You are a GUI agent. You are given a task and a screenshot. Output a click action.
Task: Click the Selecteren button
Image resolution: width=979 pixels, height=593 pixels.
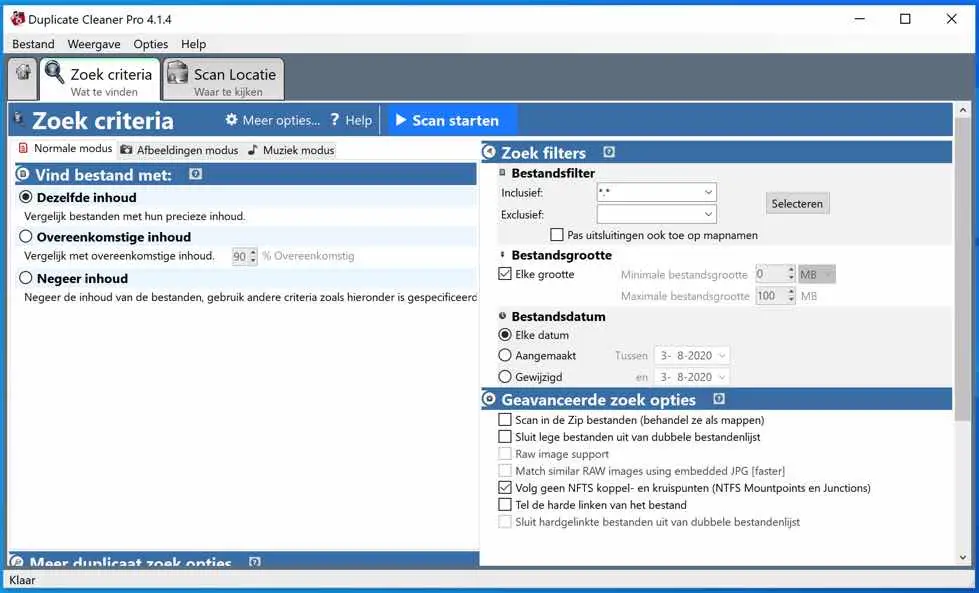pyautogui.click(x=797, y=203)
